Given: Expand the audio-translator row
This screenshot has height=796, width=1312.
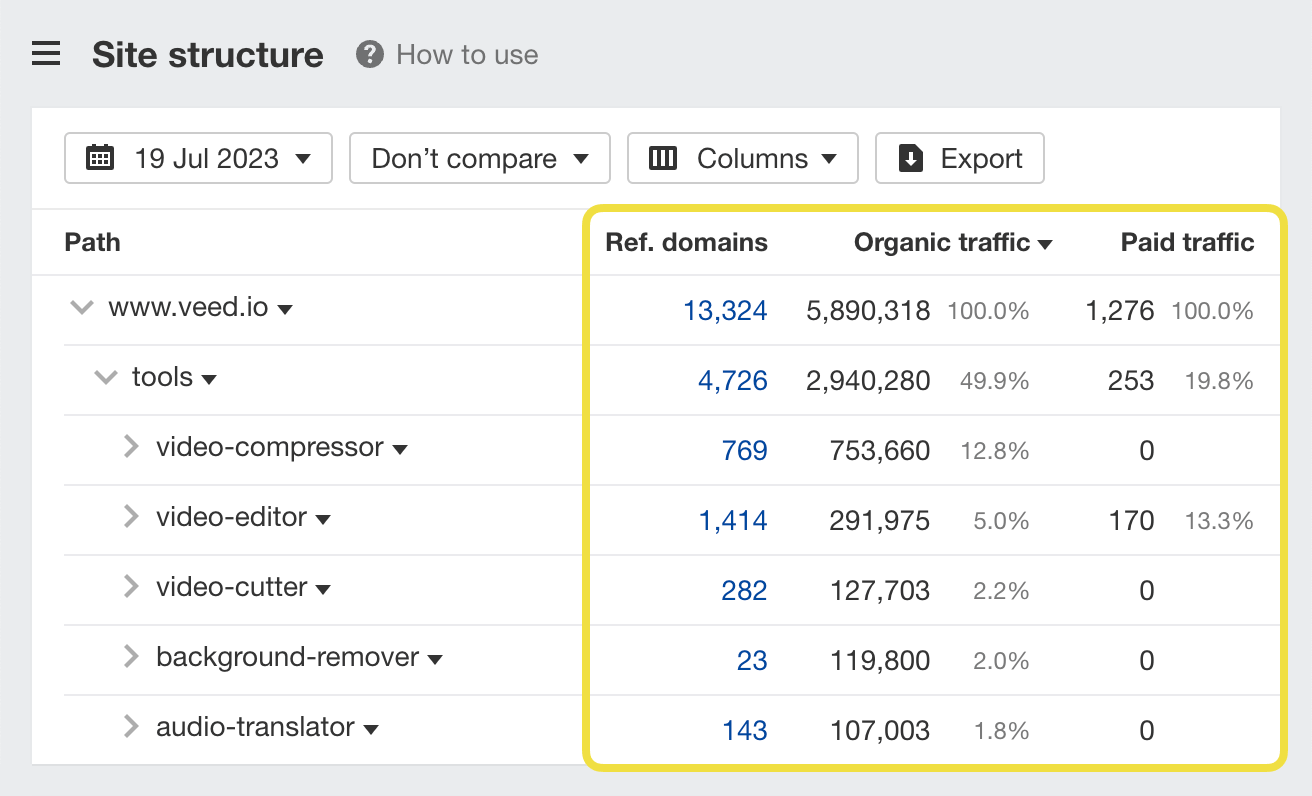Looking at the screenshot, I should tap(130, 727).
